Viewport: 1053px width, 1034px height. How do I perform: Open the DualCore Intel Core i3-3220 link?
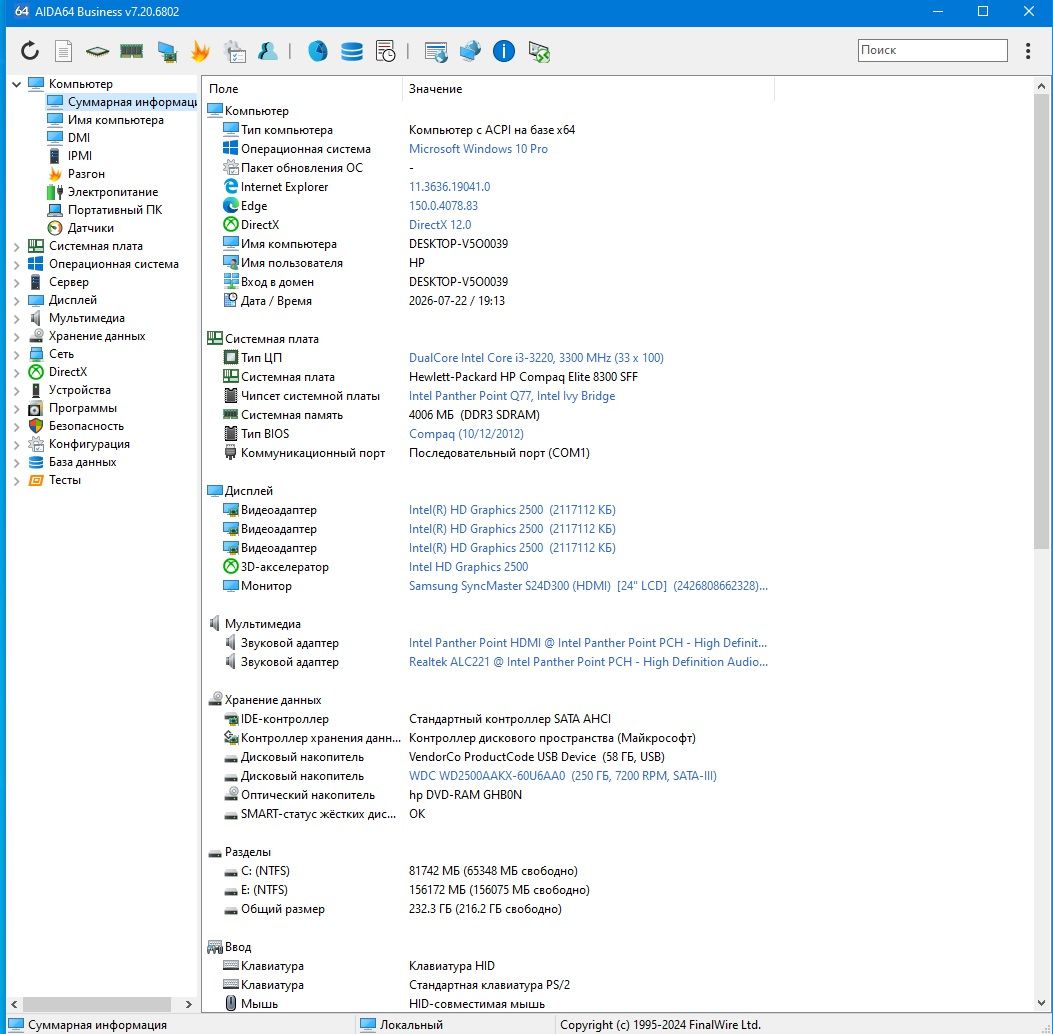[x=536, y=358]
